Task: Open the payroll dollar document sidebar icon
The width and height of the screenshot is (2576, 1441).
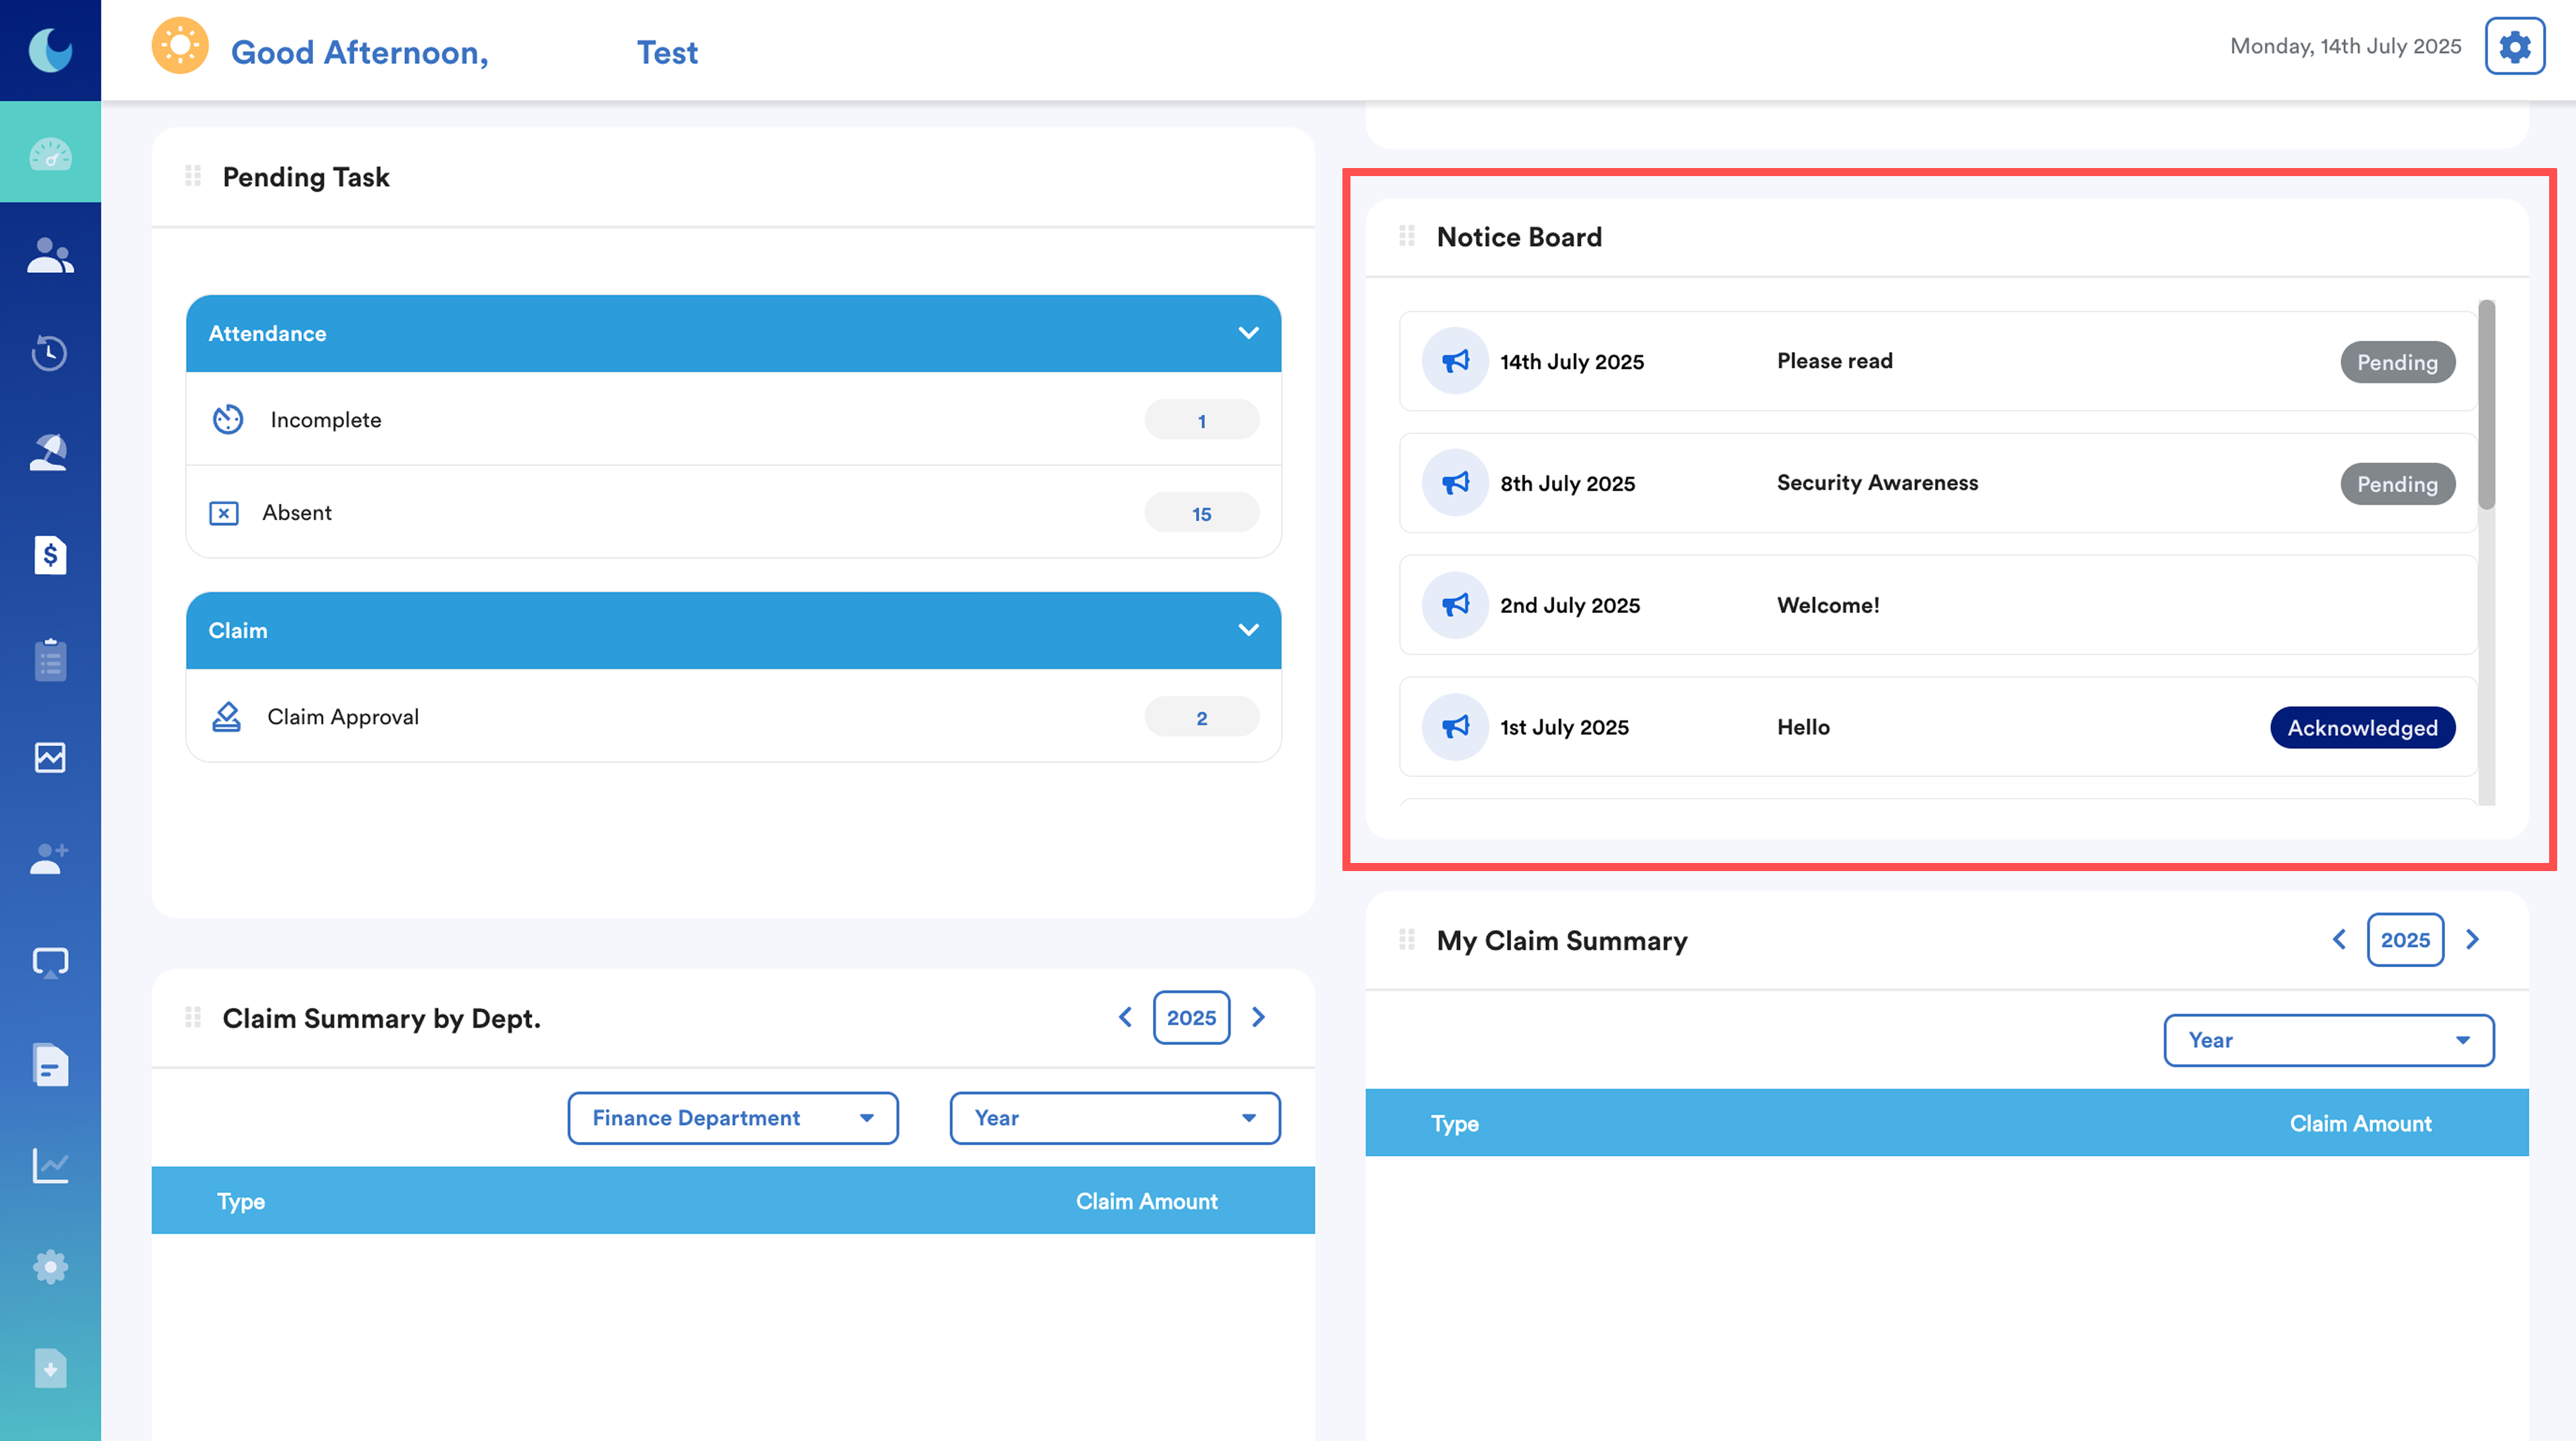Action: pos(50,555)
